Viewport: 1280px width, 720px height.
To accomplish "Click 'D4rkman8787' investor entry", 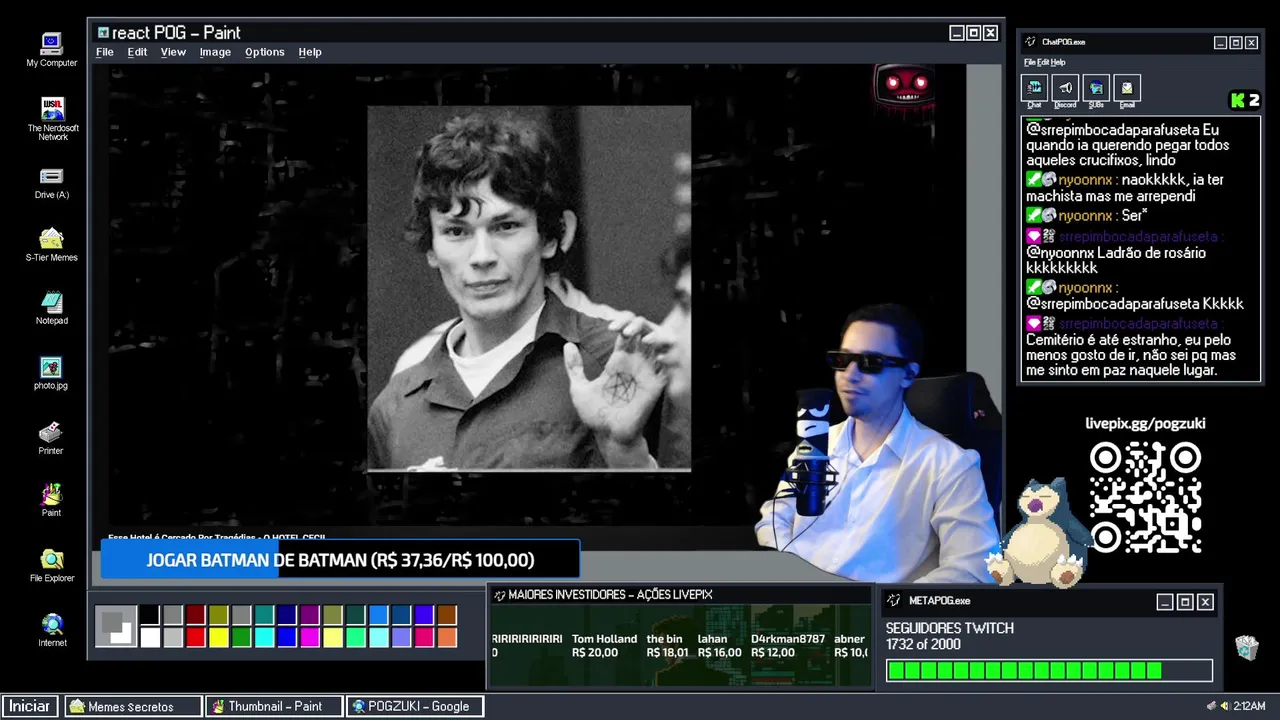I will [x=788, y=645].
